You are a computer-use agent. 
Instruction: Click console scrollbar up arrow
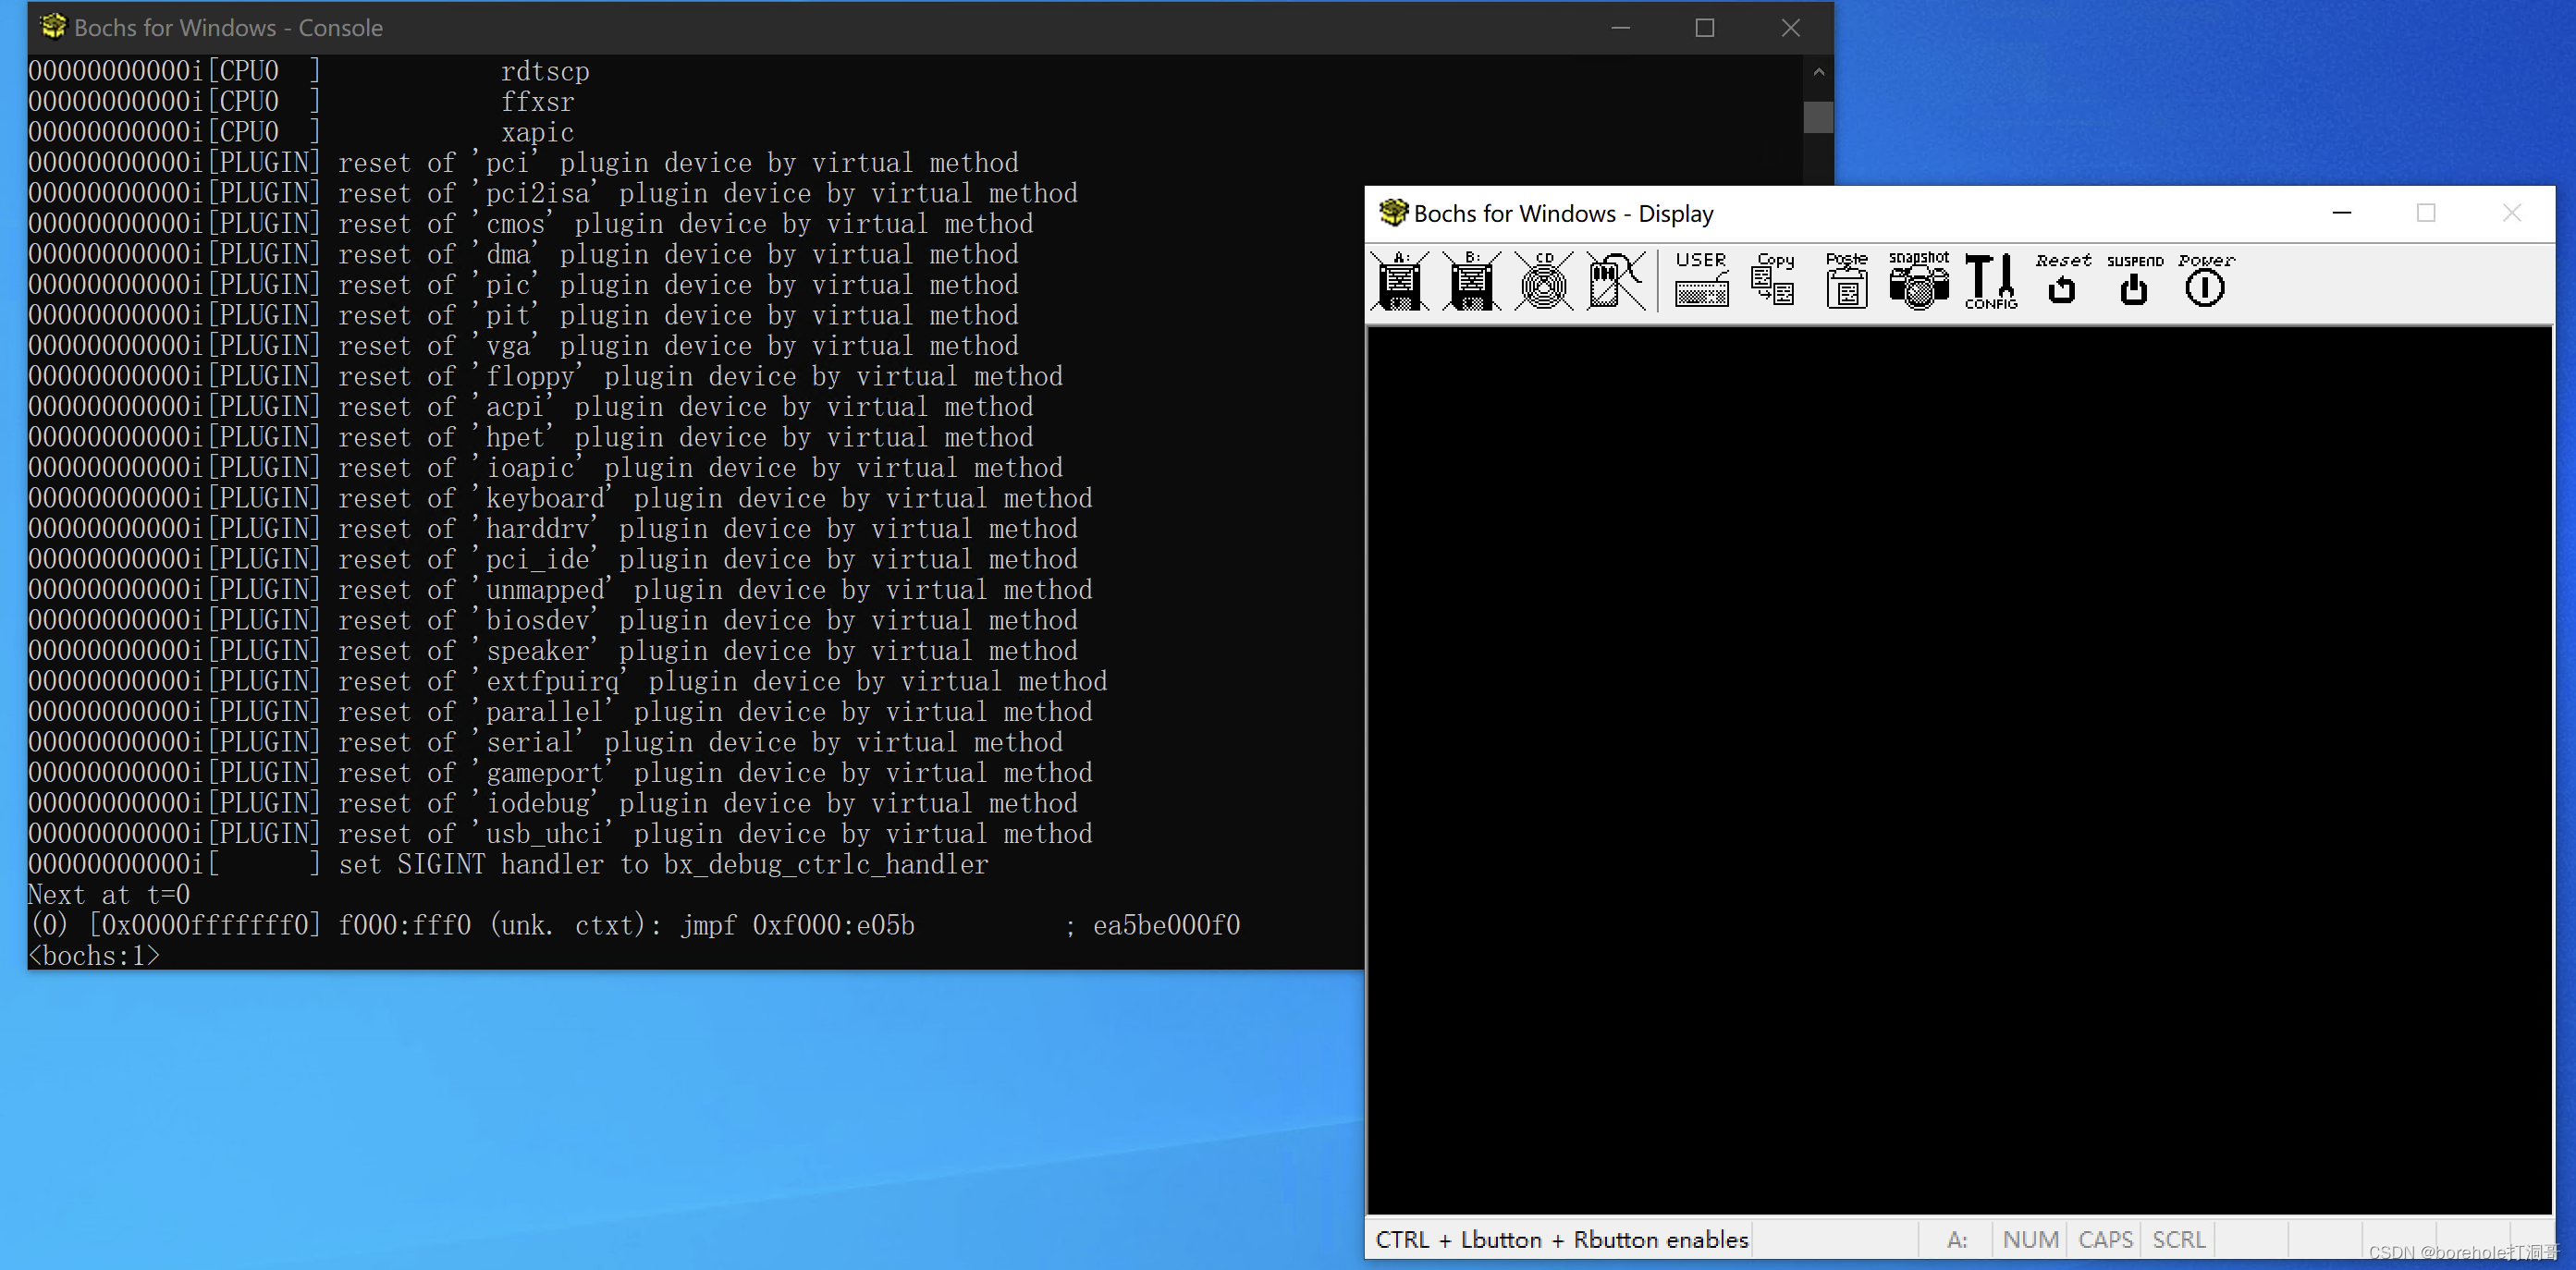1818,72
